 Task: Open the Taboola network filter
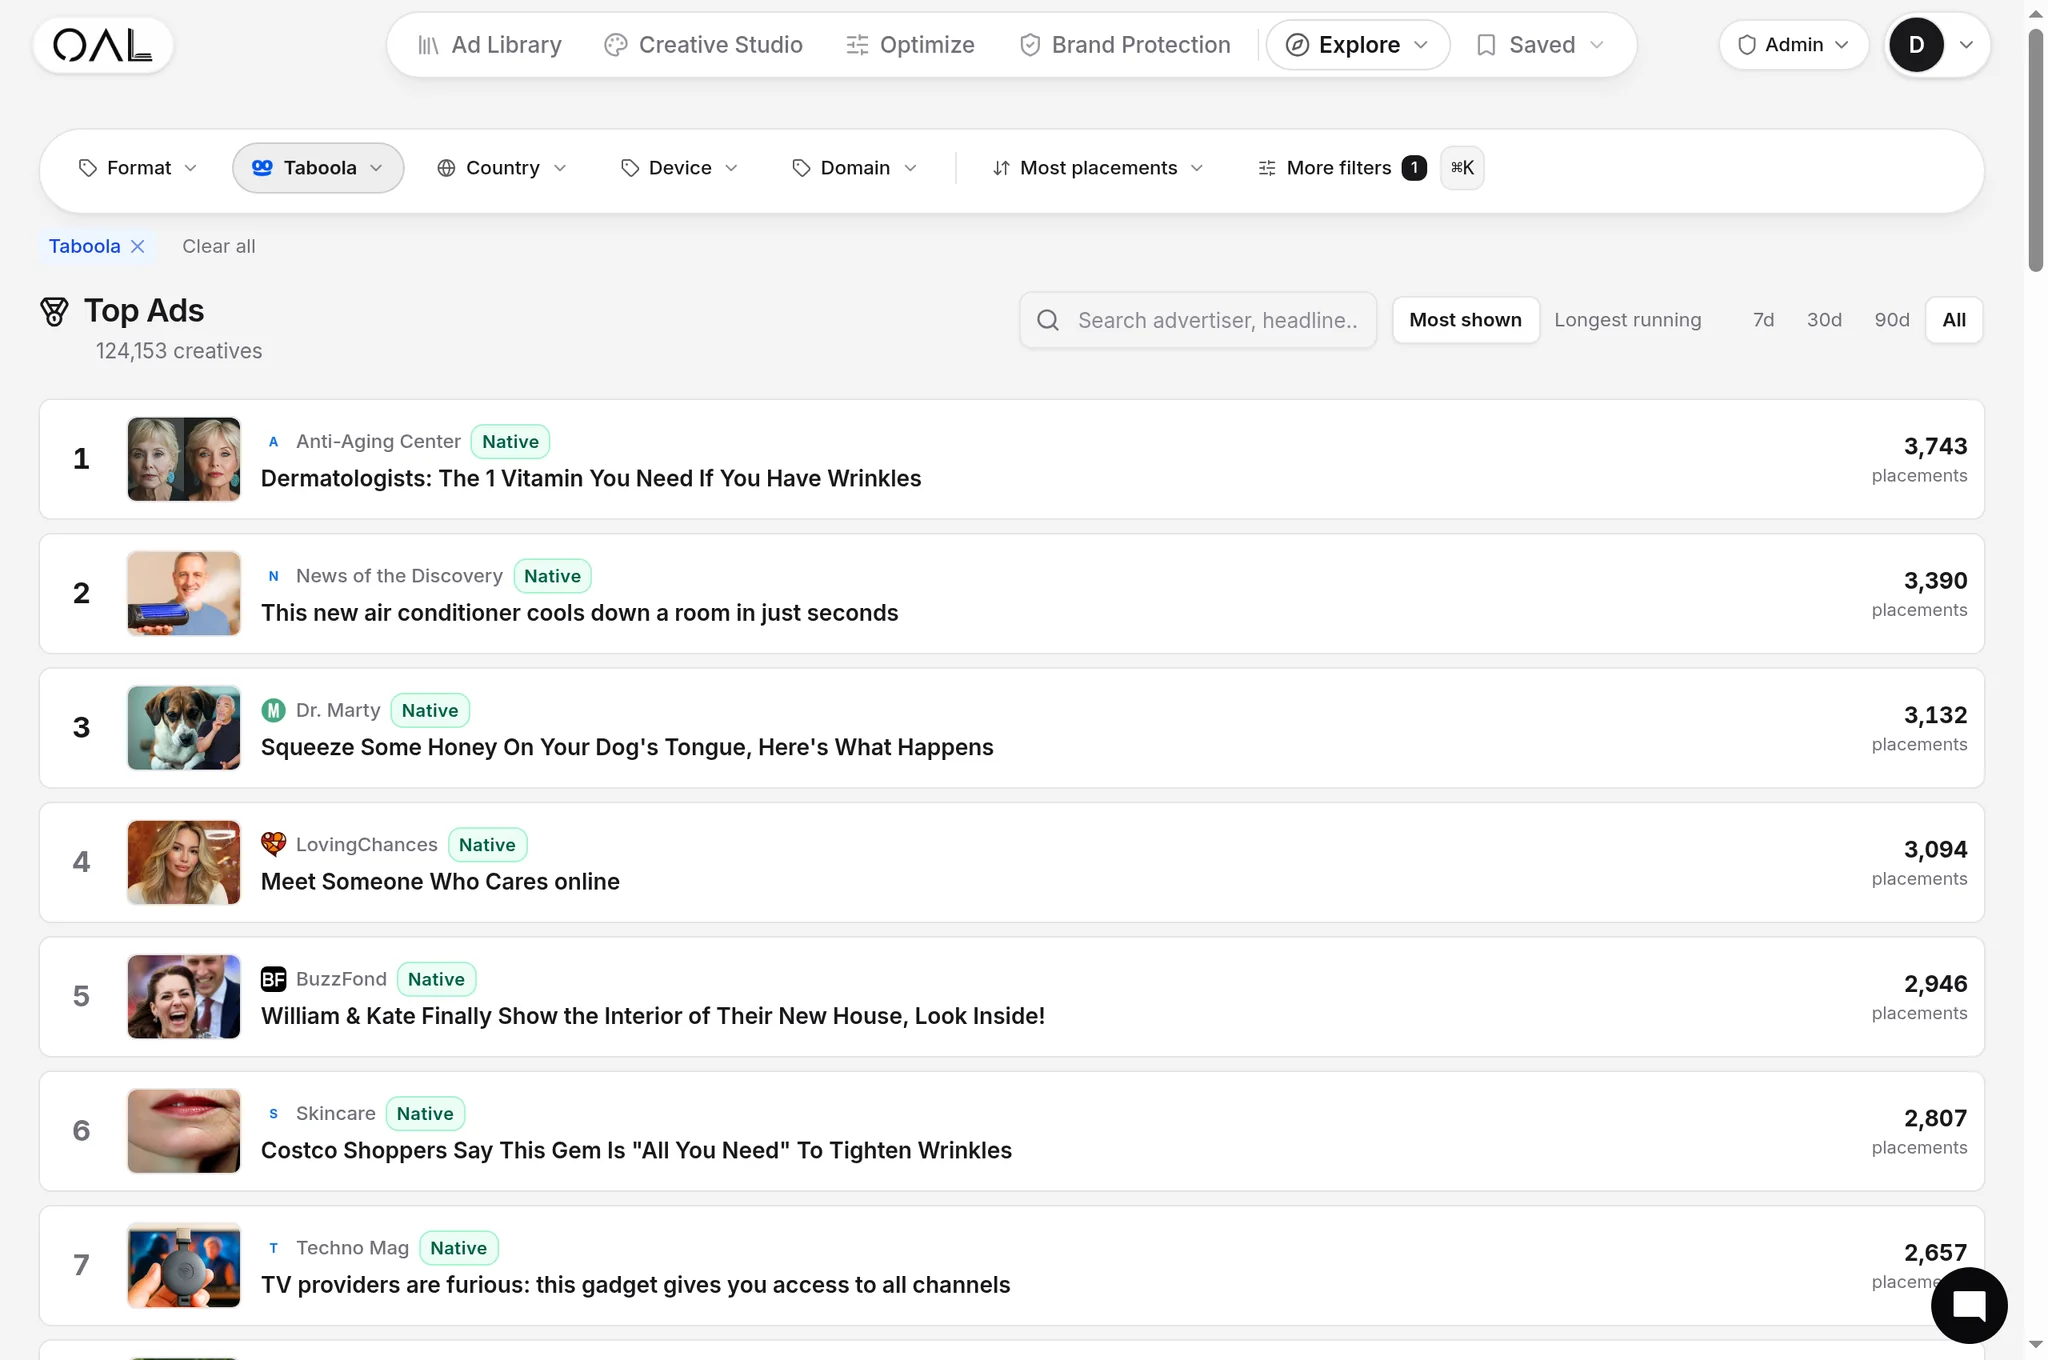(318, 168)
